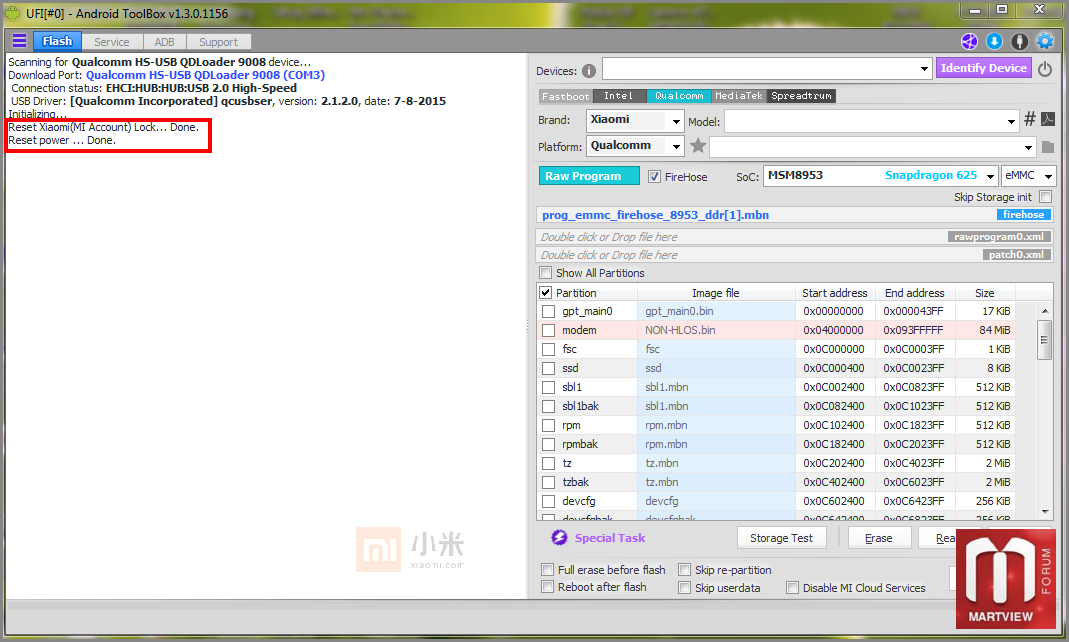The height and width of the screenshot is (642, 1069).
Task: Enable Show All Partitions checkbox
Action: (x=545, y=273)
